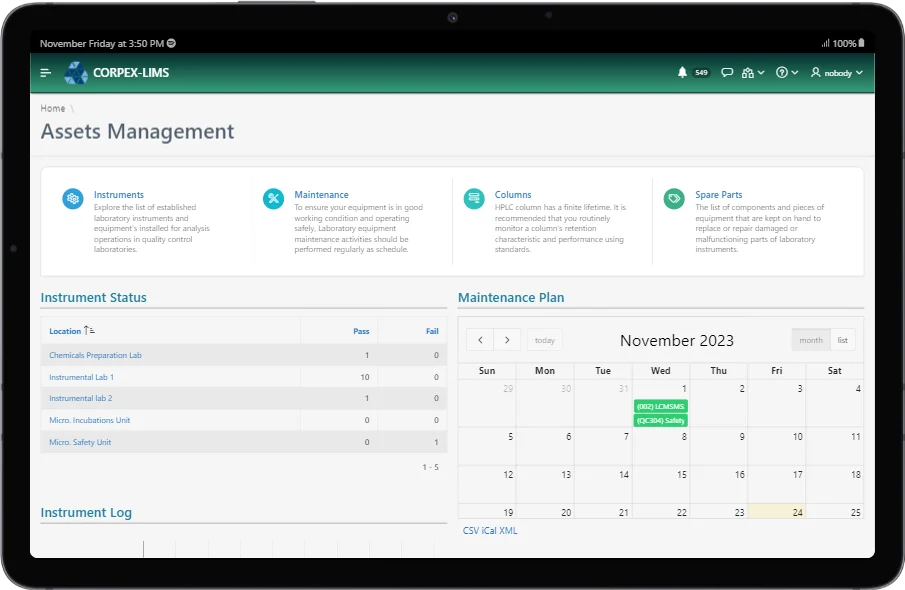Click the notifications bell icon
The image size is (905, 590).
[x=682, y=73]
